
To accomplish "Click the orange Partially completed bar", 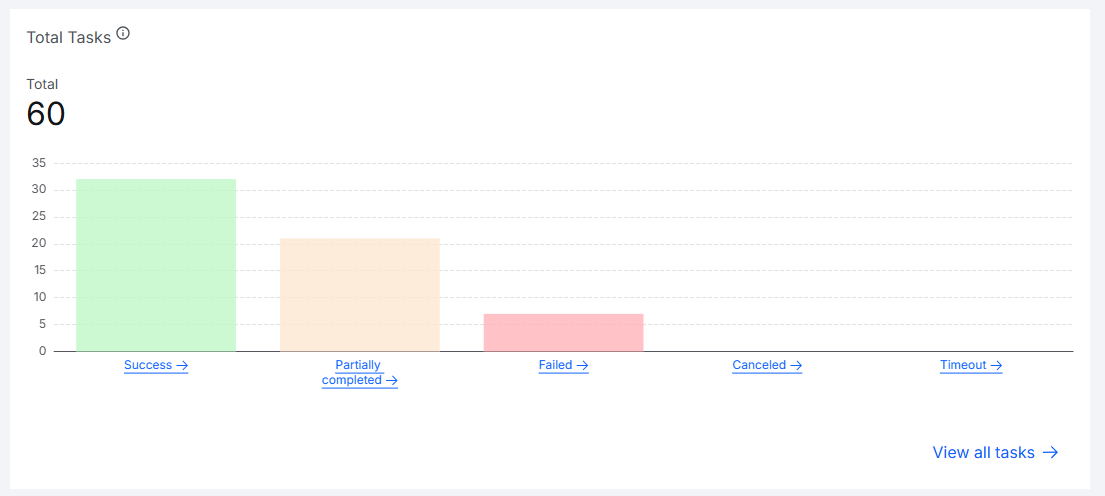I will [359, 294].
